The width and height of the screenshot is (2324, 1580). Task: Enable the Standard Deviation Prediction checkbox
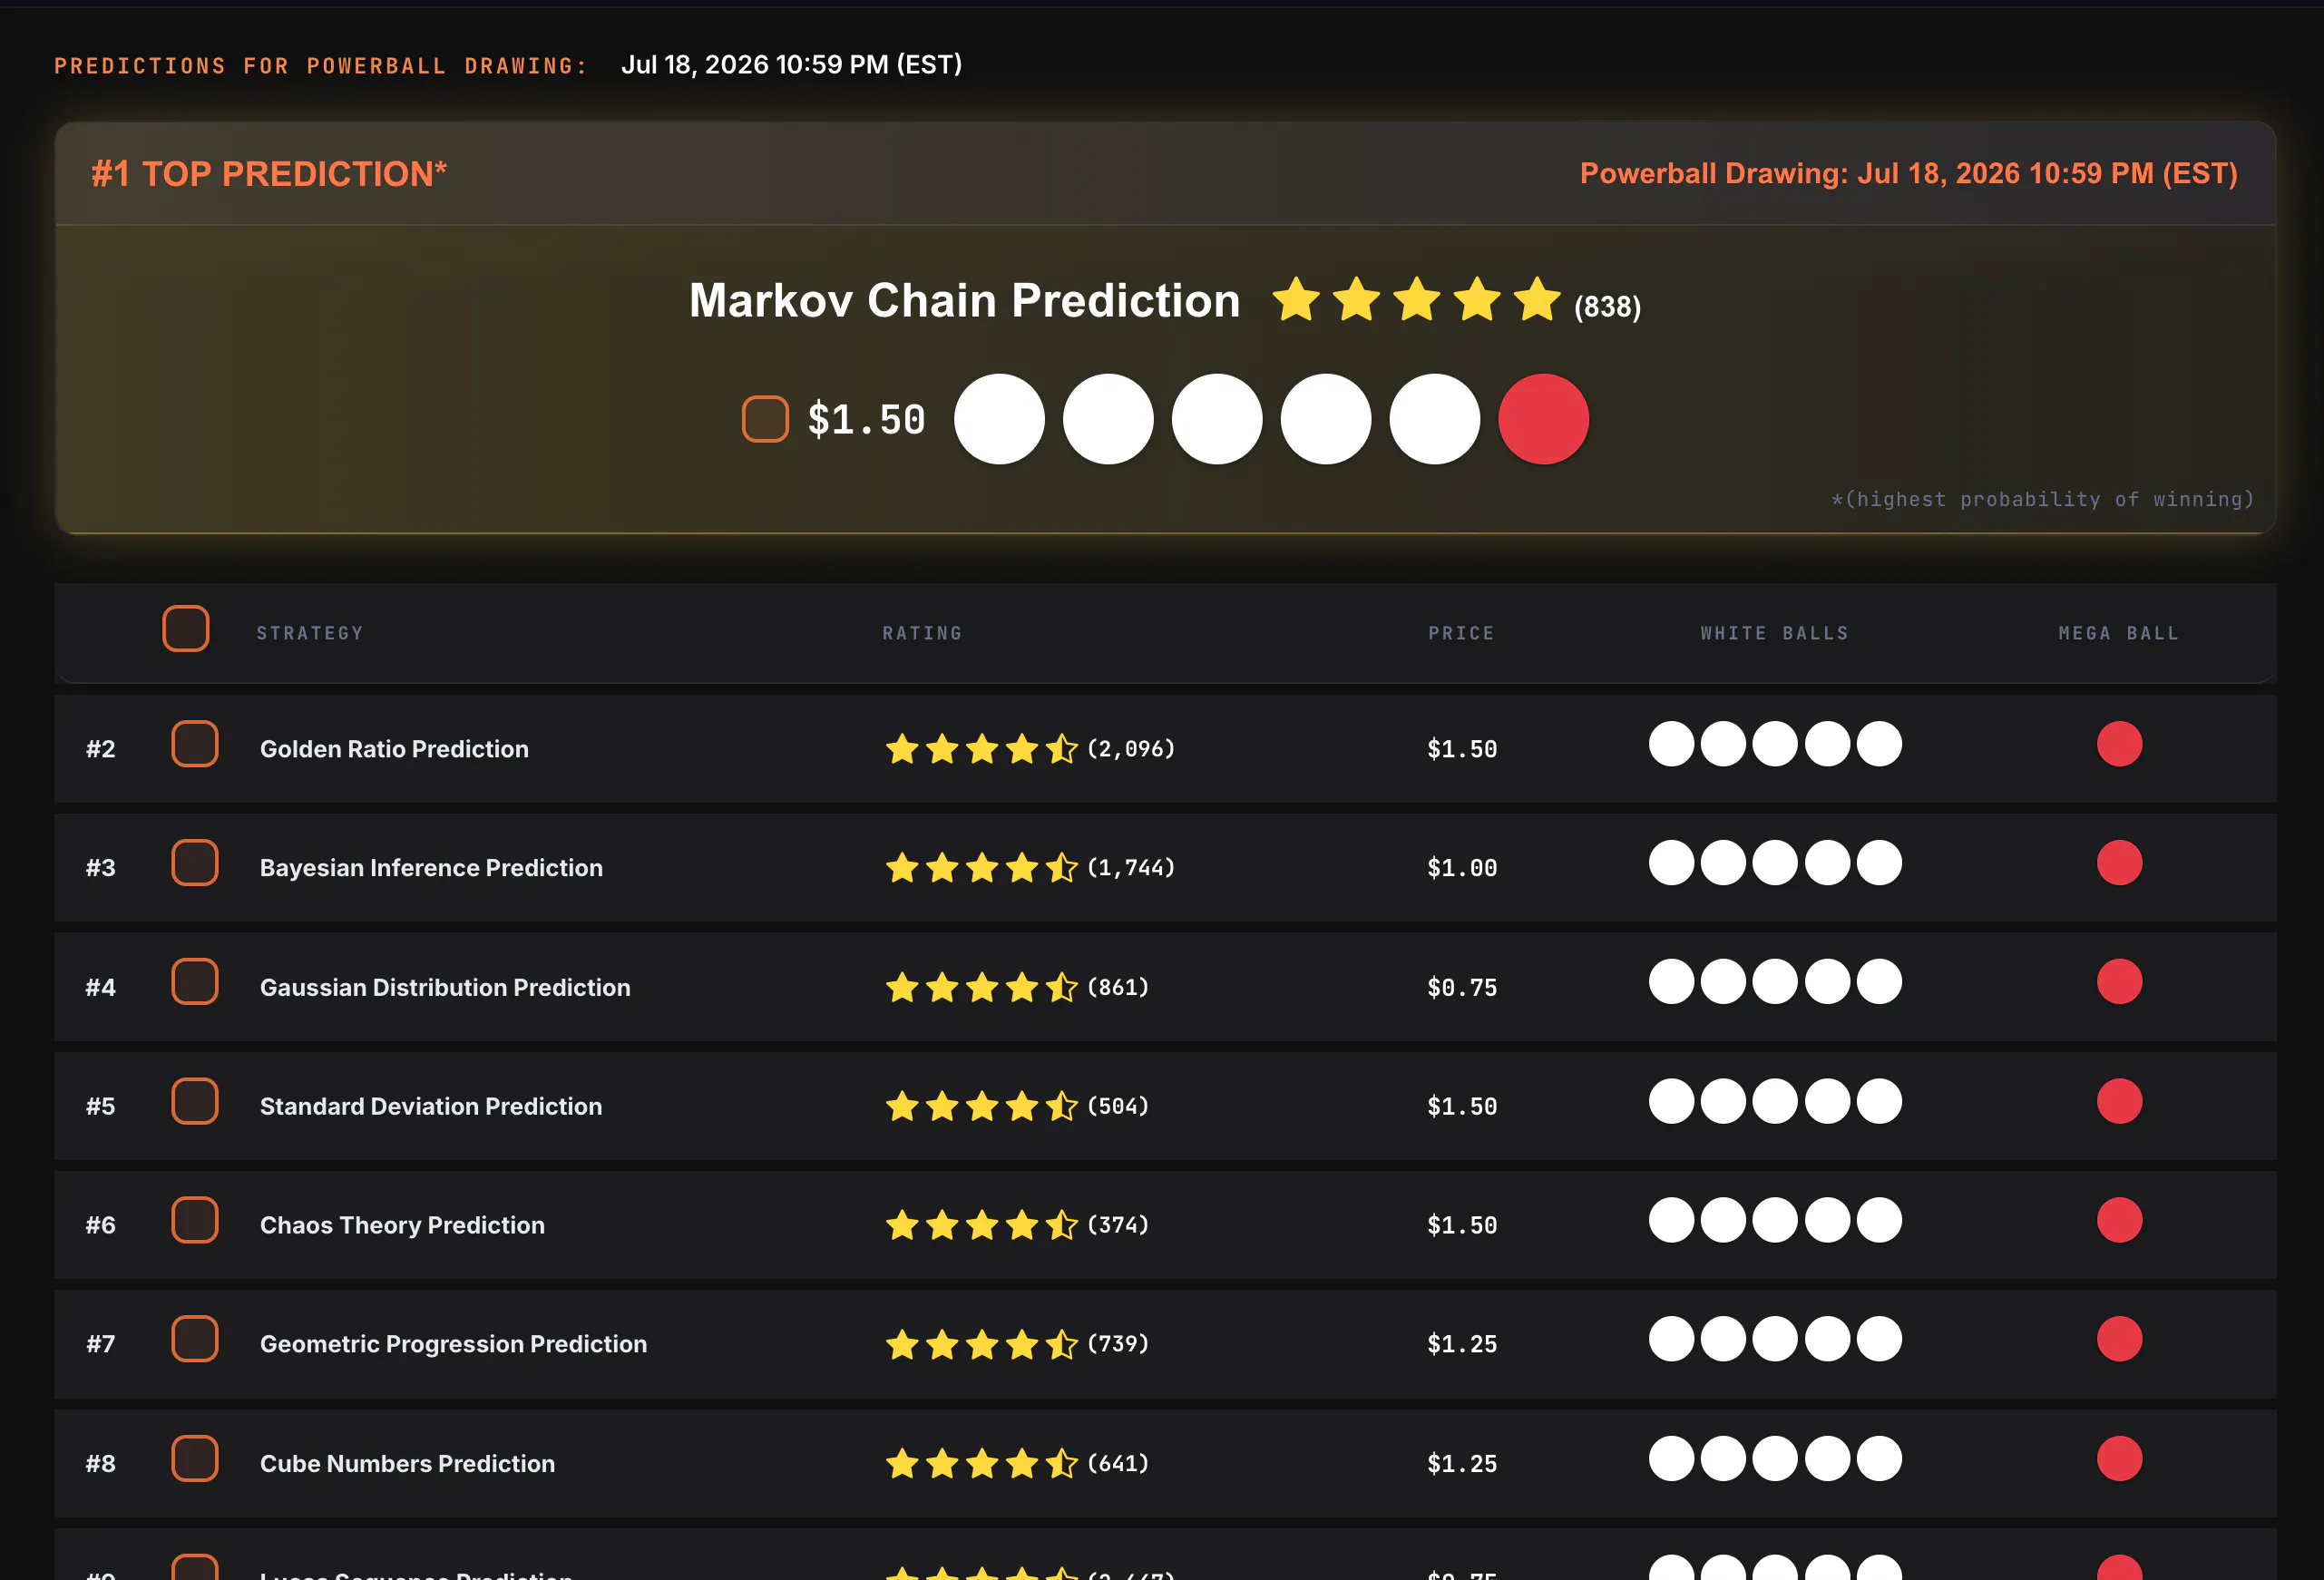pos(195,1101)
